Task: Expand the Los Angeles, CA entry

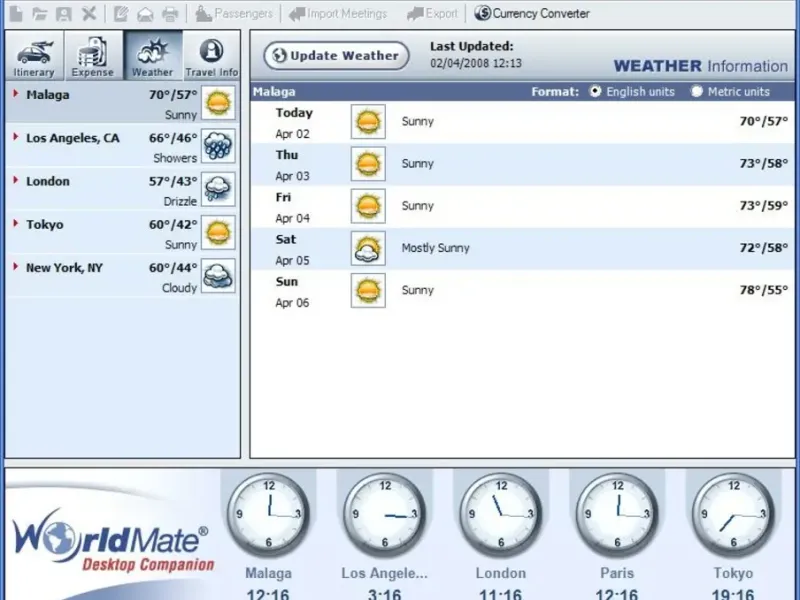Action: coord(16,138)
